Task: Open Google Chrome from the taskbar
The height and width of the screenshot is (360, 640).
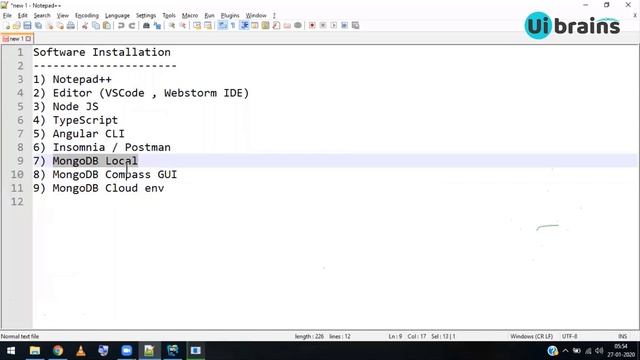Action: [x=58, y=351]
